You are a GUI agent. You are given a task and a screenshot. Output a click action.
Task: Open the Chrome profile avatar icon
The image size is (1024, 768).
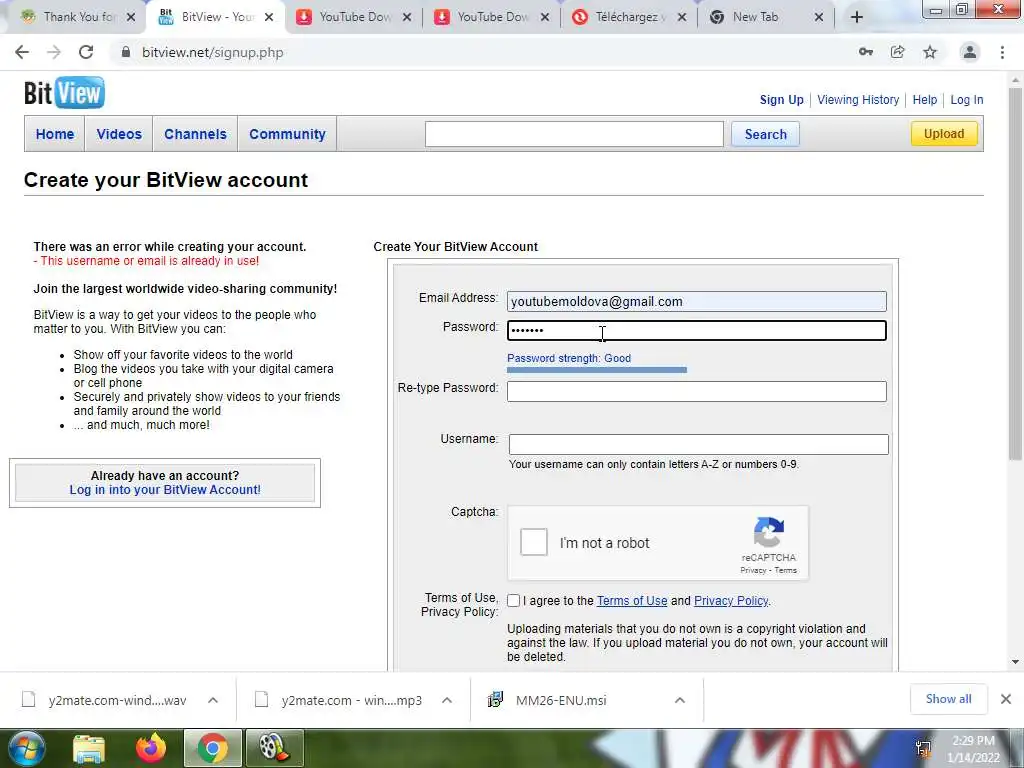tap(970, 52)
